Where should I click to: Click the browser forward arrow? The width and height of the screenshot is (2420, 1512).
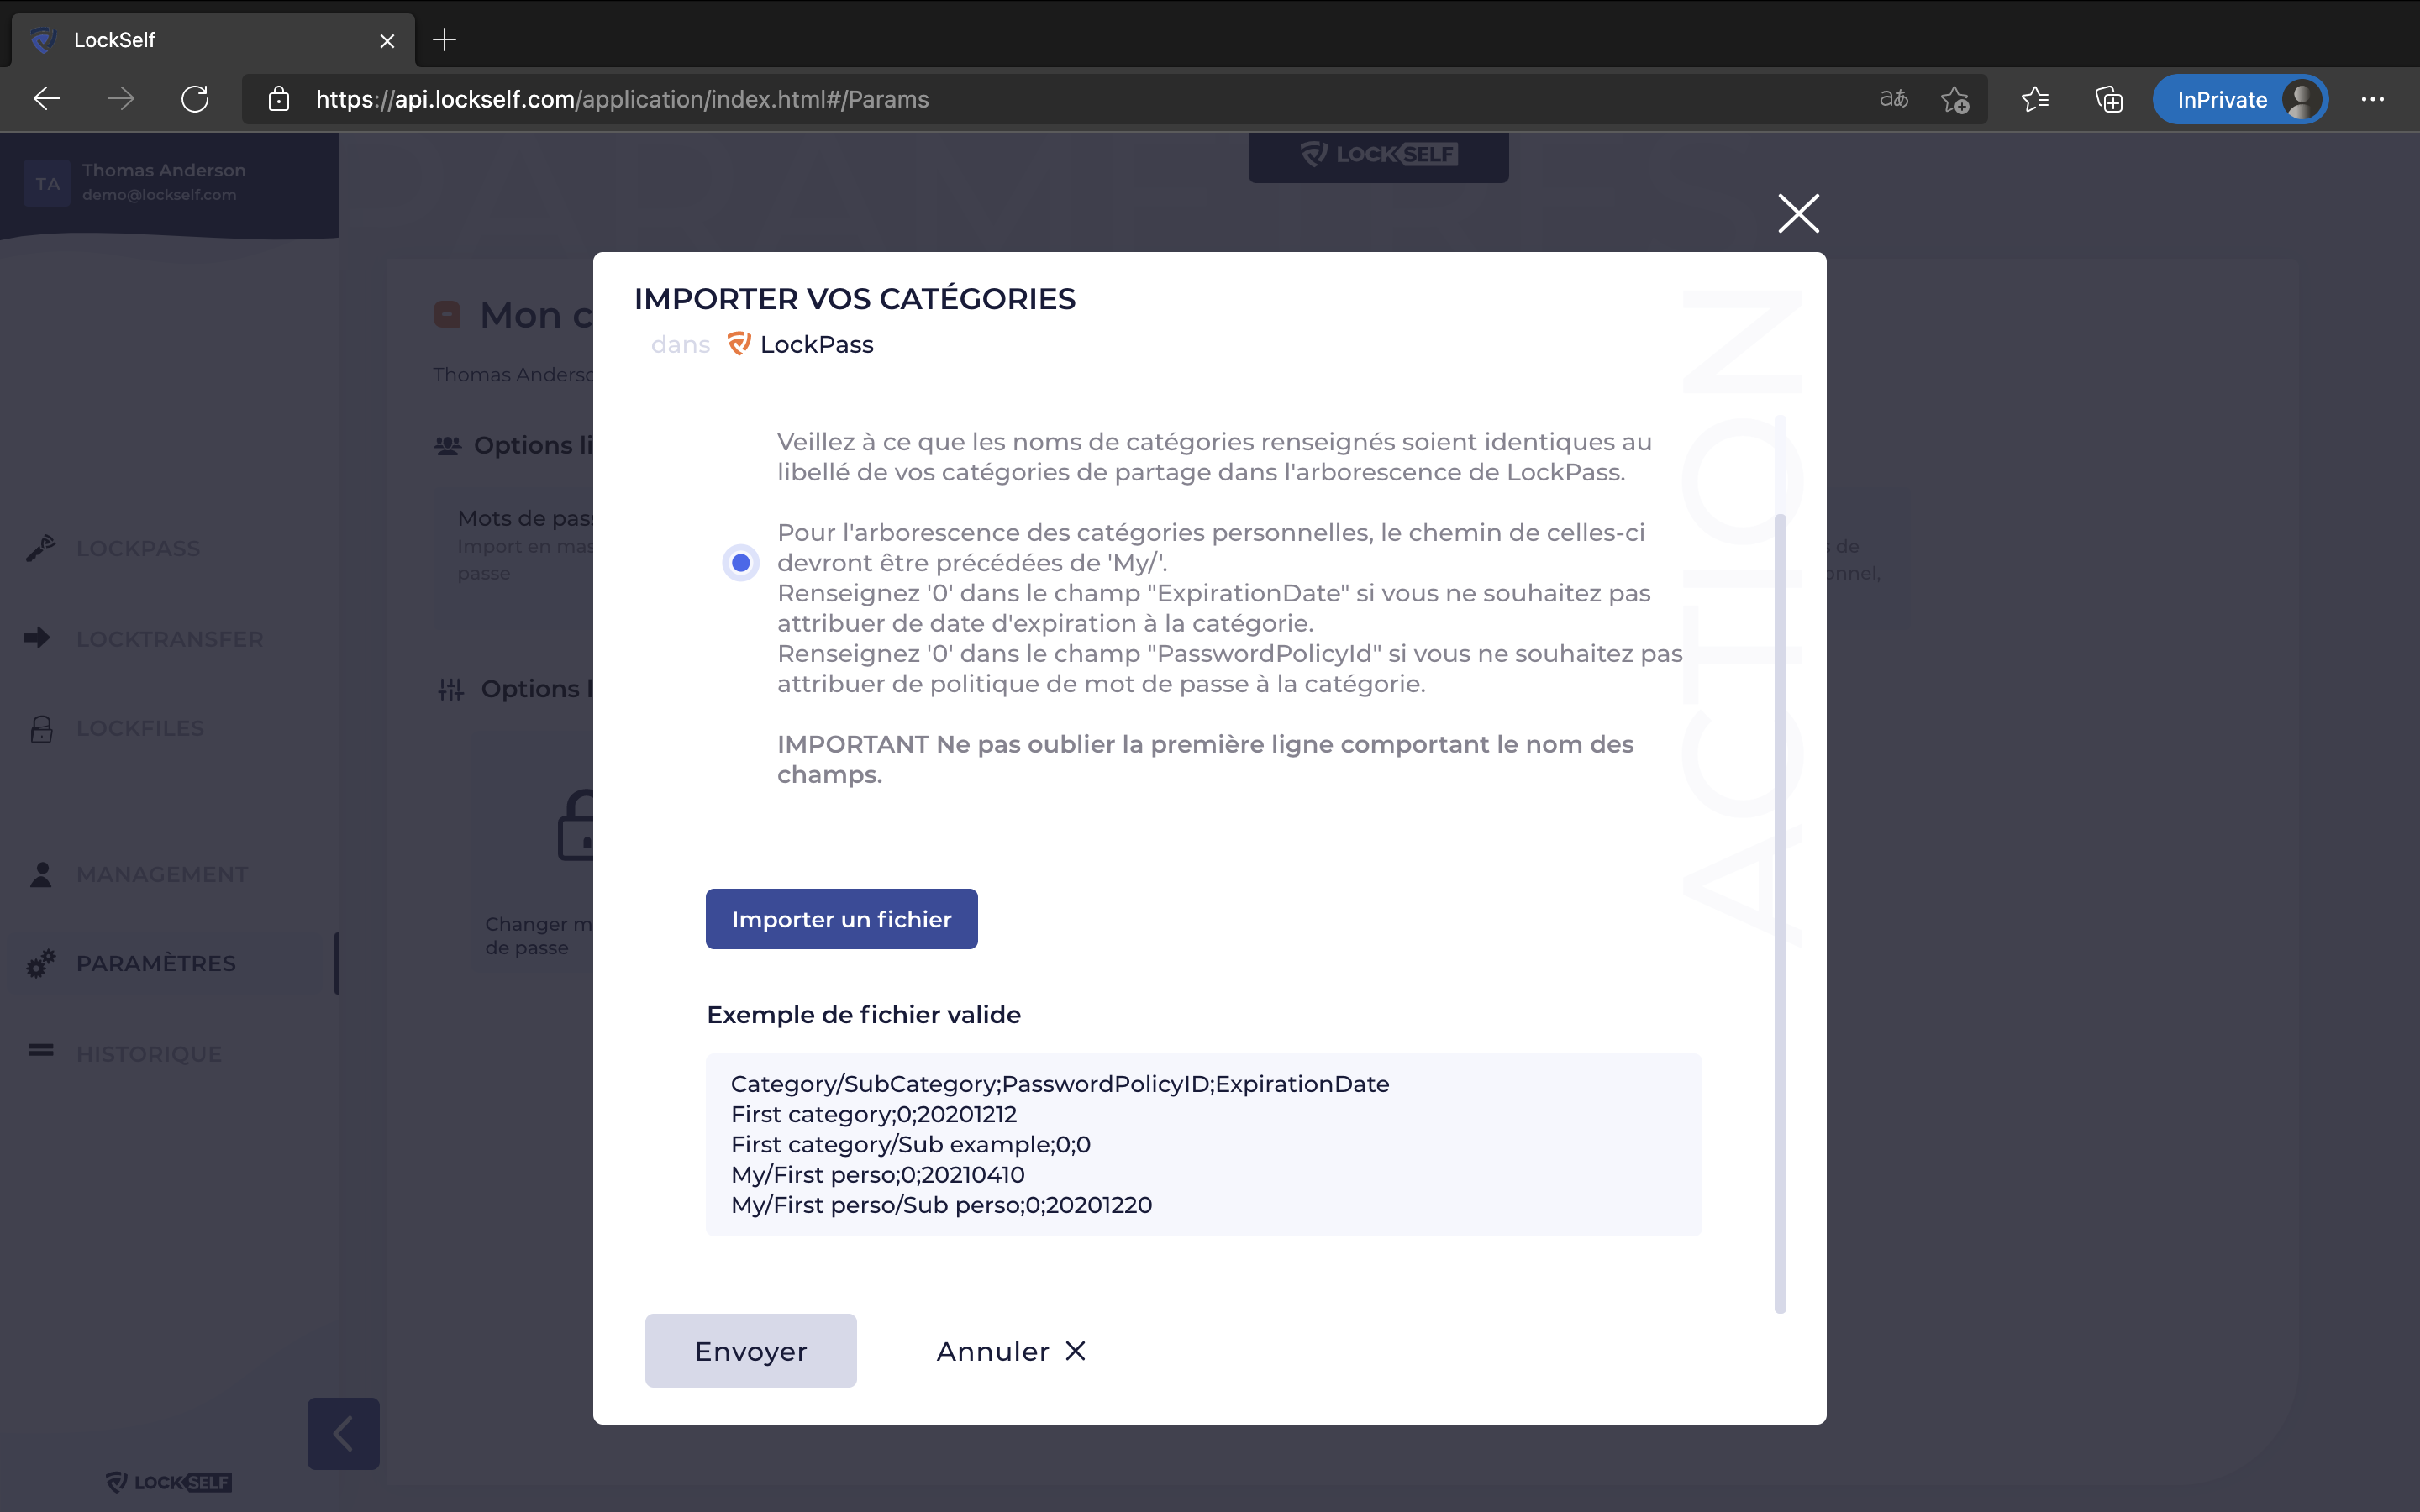tap(121, 99)
